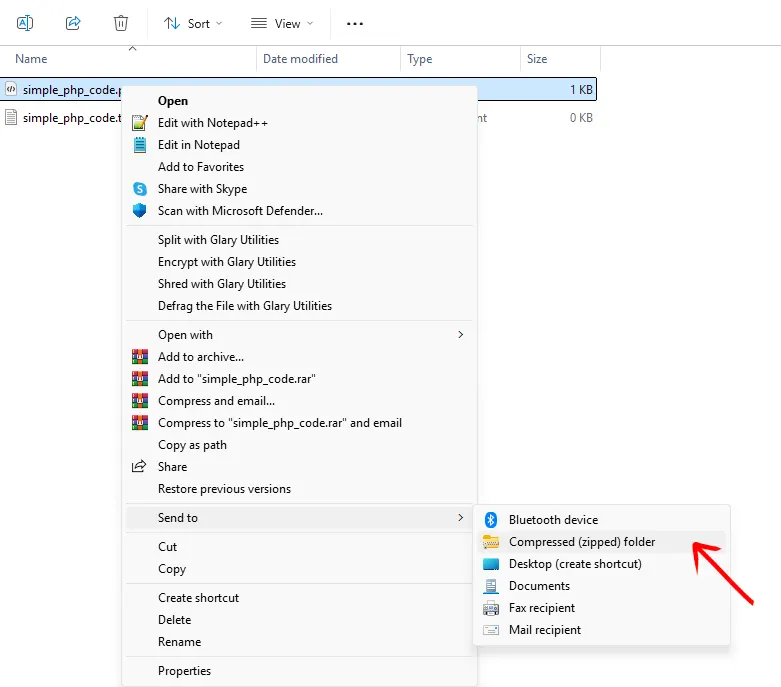Screen dimensions: 781x687
Task: Click the Delete trash icon in toolbar
Action: click(121, 22)
